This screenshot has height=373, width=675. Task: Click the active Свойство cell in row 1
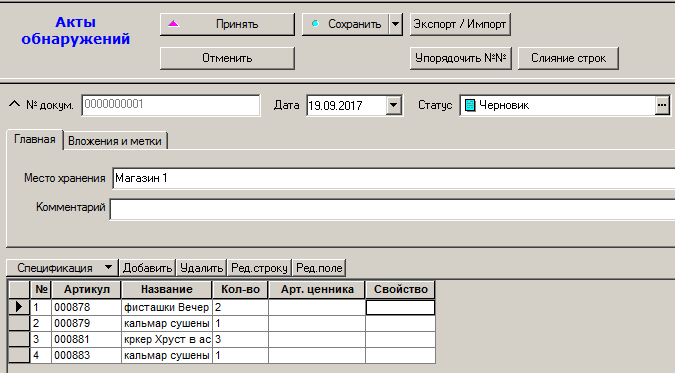point(400,308)
